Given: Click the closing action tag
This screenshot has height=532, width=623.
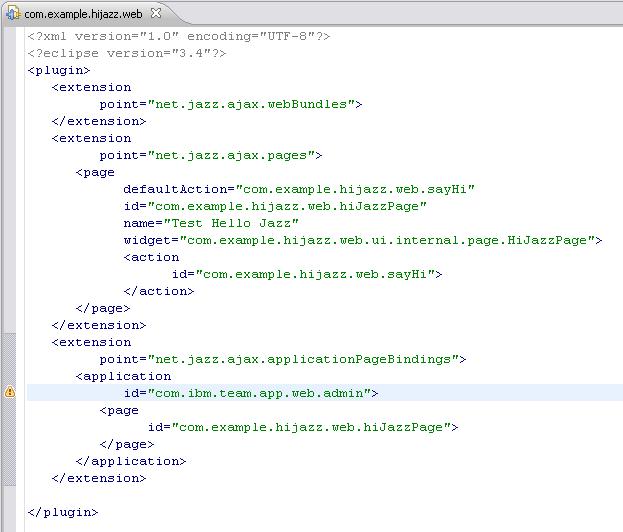Looking at the screenshot, I should 158,291.
